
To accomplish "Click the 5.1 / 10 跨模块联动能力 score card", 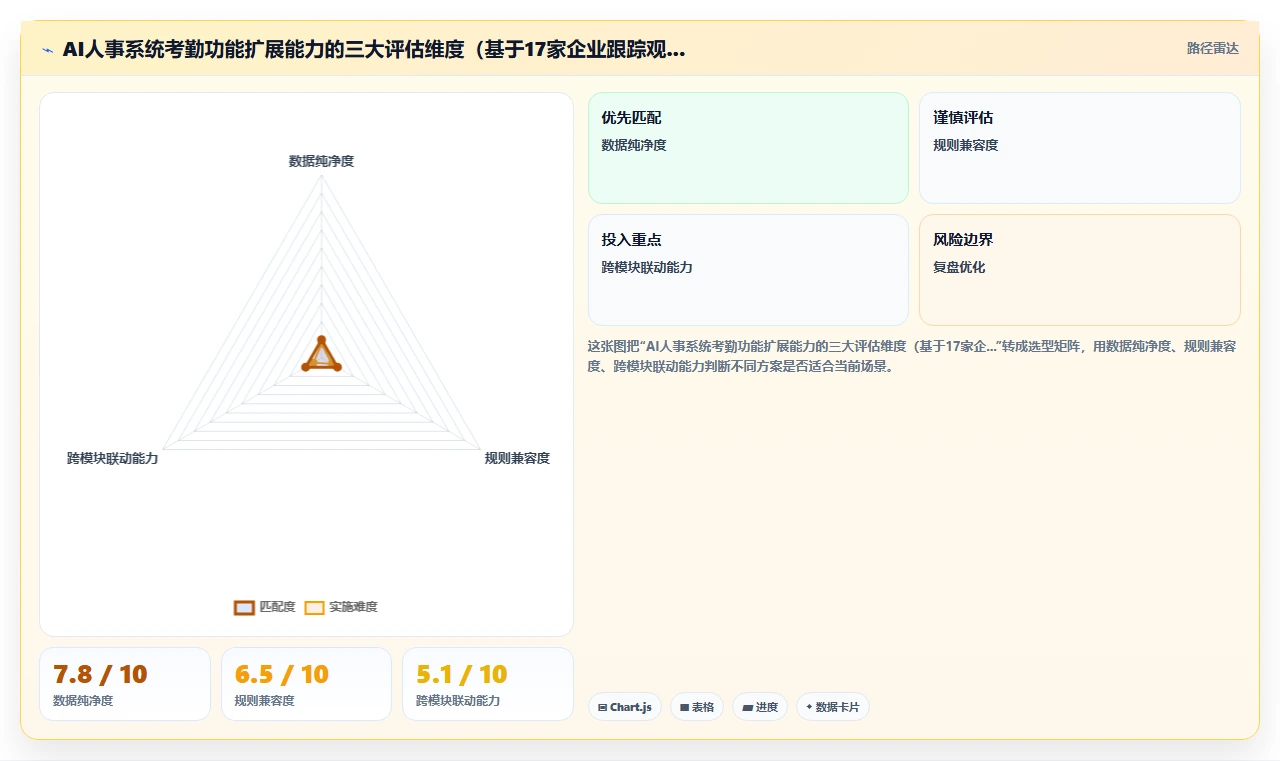I will (488, 684).
